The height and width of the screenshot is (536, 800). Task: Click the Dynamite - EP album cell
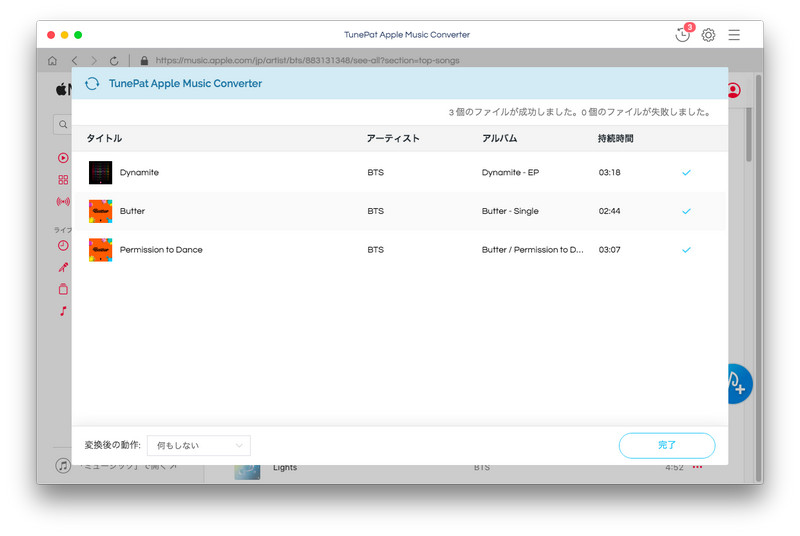(x=510, y=173)
